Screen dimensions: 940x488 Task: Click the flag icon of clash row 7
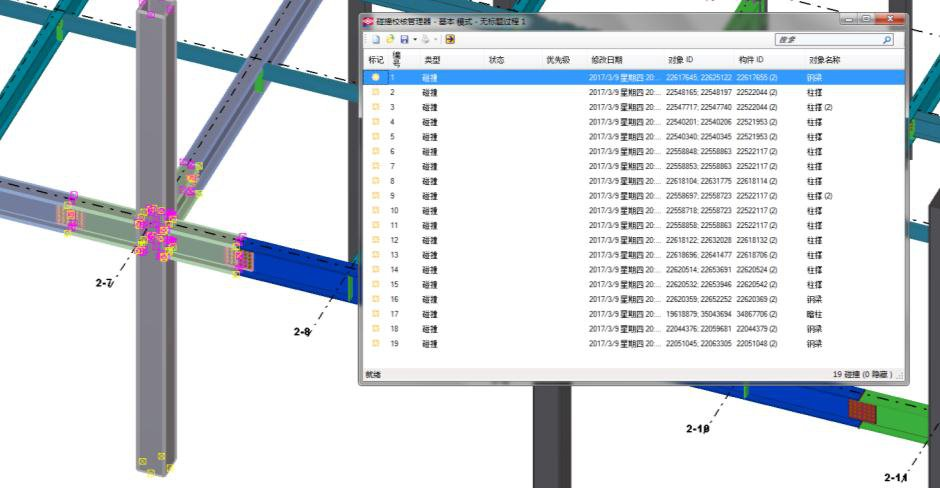tap(375, 166)
